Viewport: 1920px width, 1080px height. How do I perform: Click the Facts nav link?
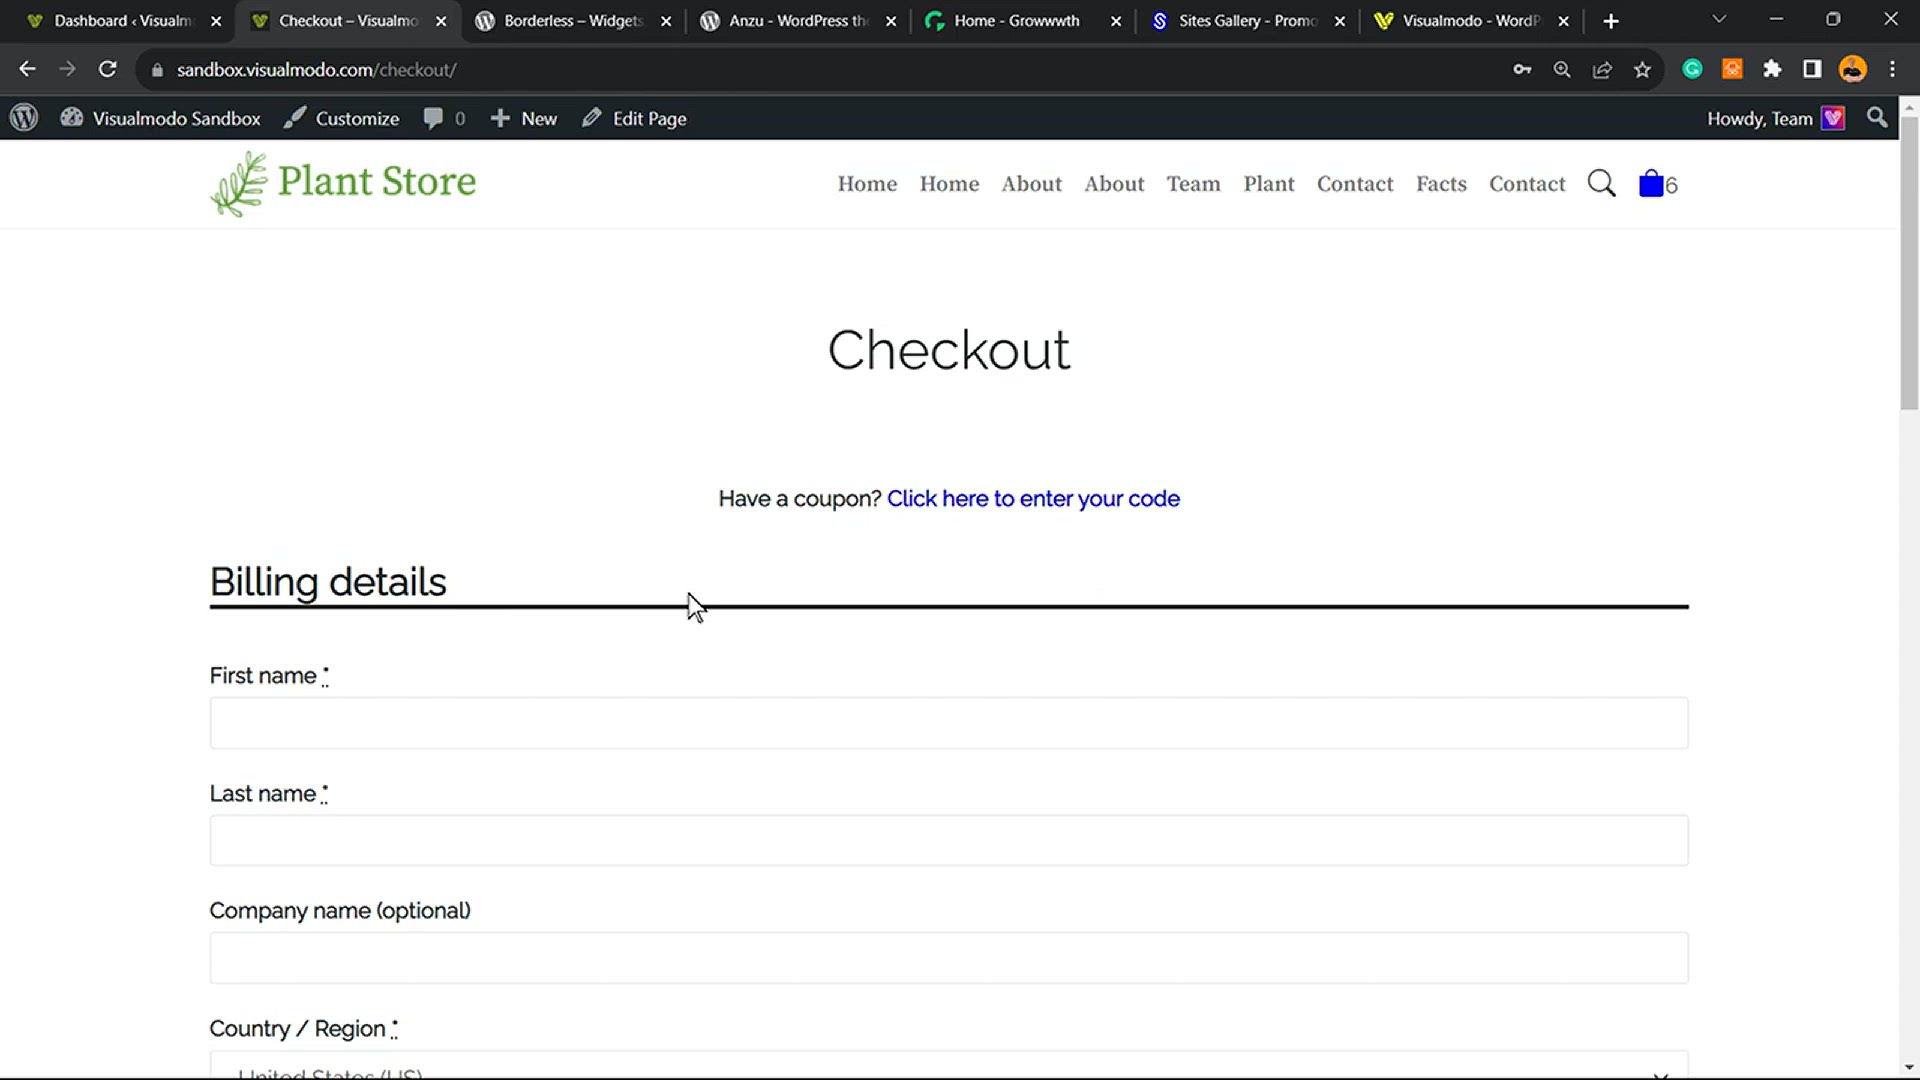pyautogui.click(x=1441, y=184)
